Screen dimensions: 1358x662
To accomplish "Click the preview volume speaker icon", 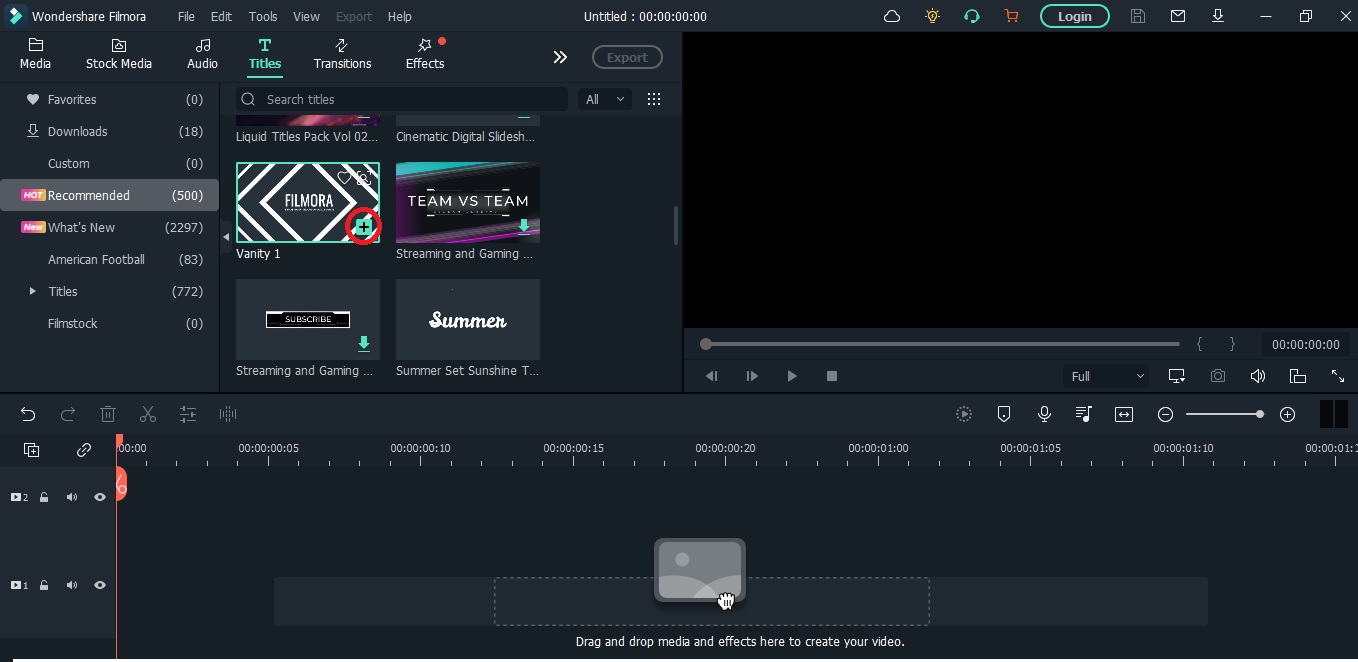I will [1258, 376].
